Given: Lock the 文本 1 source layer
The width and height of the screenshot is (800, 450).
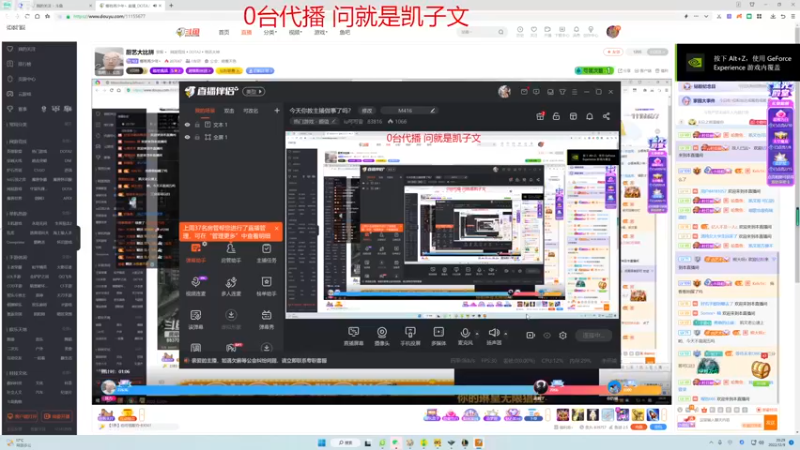Looking at the screenshot, I should click(x=197, y=124).
